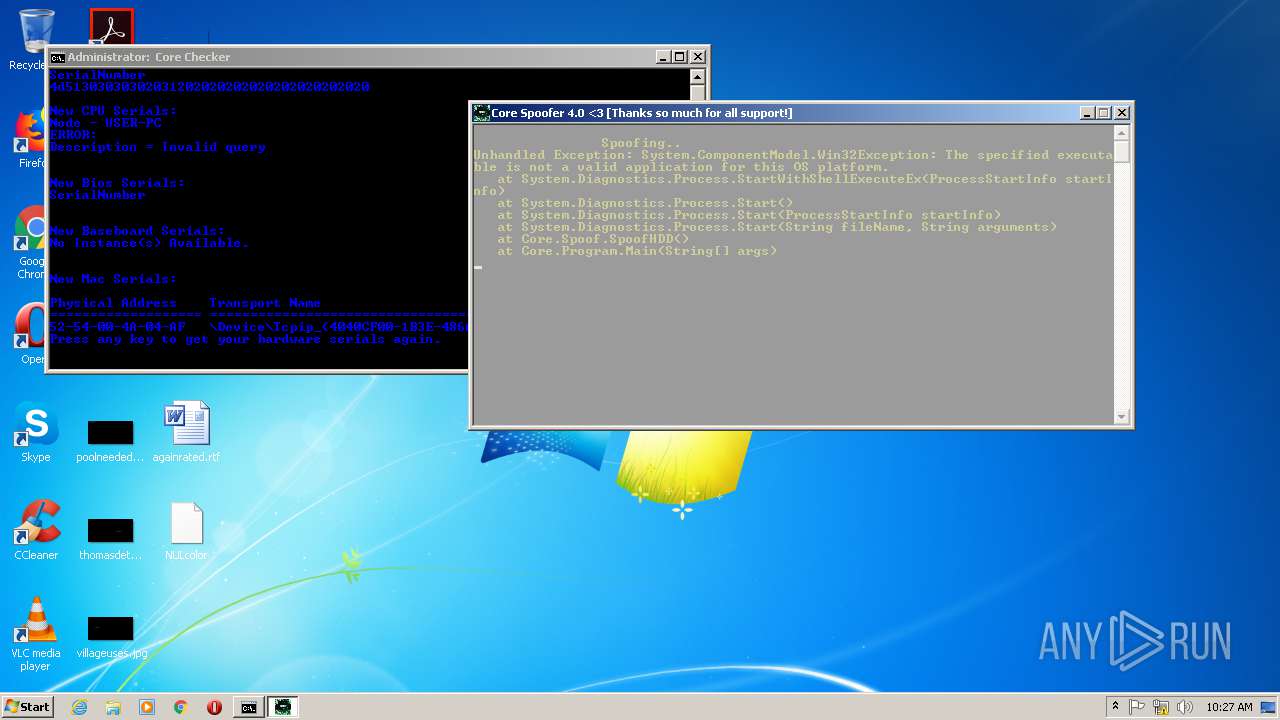Open Windows Media Player taskbar icon

click(147, 707)
